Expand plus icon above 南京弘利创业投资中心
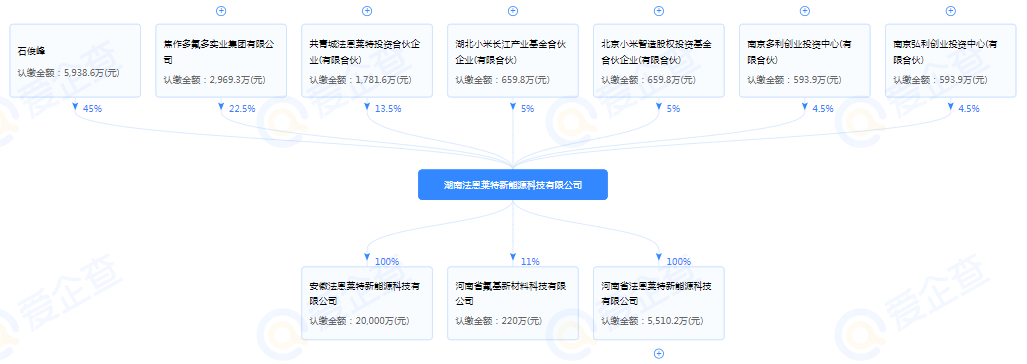The height and width of the screenshot is (364, 1027). click(x=951, y=10)
